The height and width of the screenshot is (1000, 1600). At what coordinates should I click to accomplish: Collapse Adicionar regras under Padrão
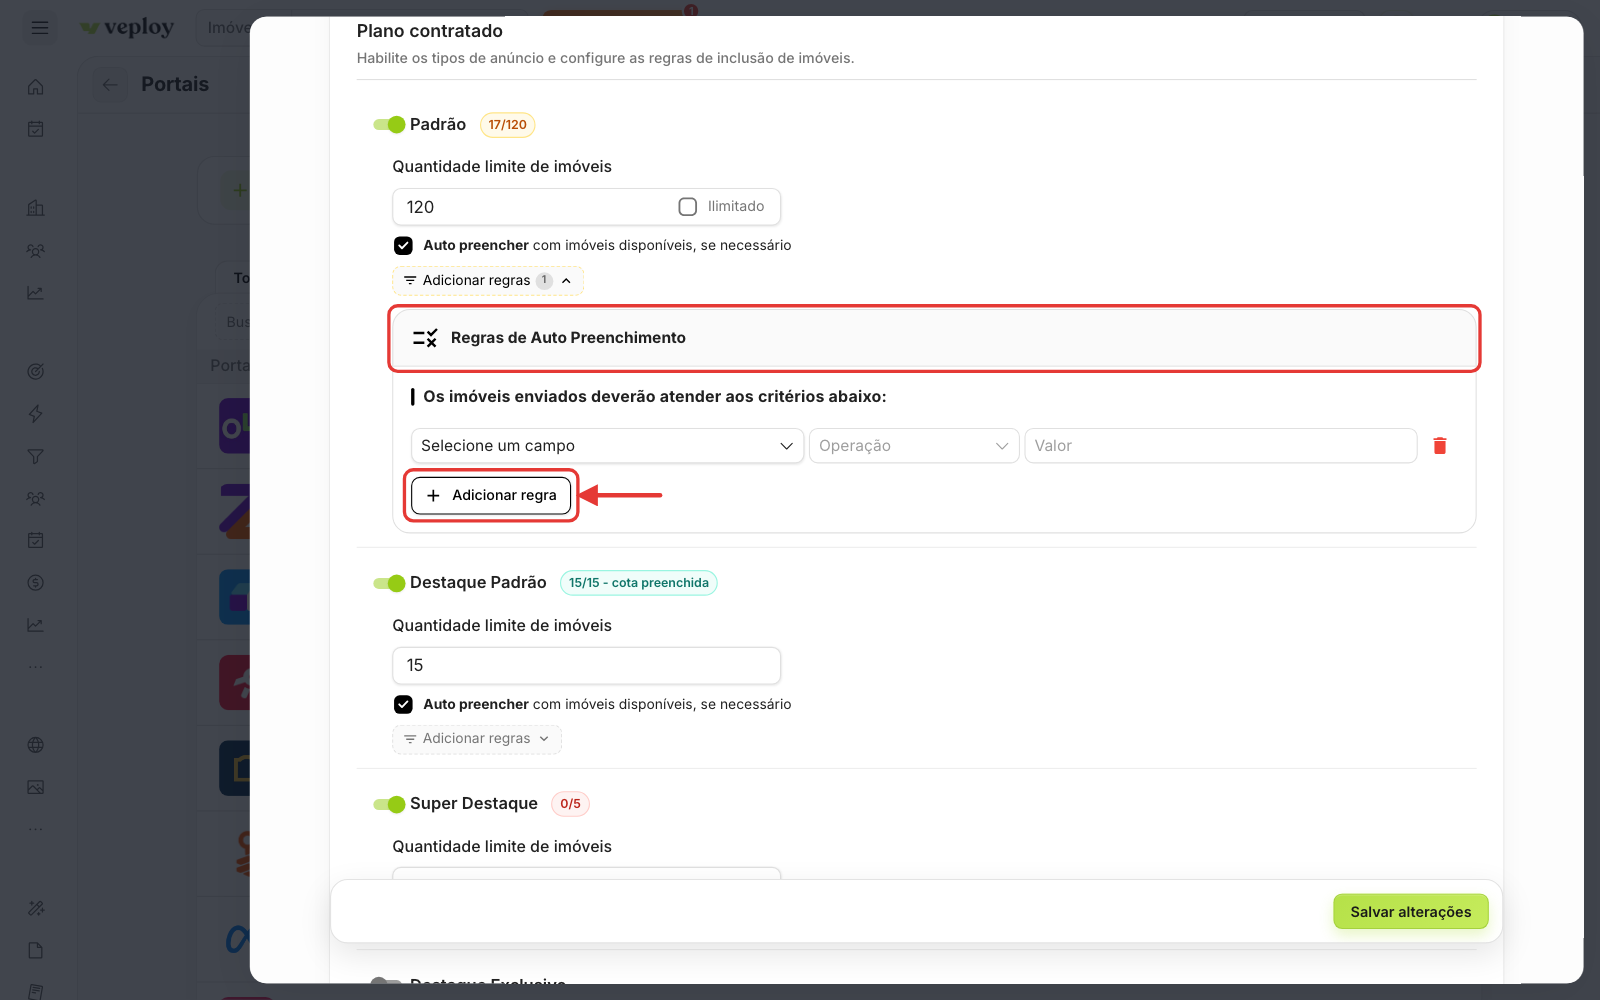coord(488,281)
